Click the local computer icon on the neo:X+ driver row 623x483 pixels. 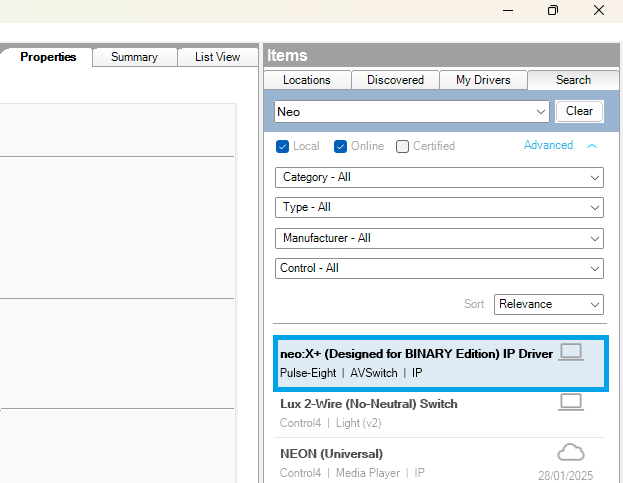pos(571,352)
